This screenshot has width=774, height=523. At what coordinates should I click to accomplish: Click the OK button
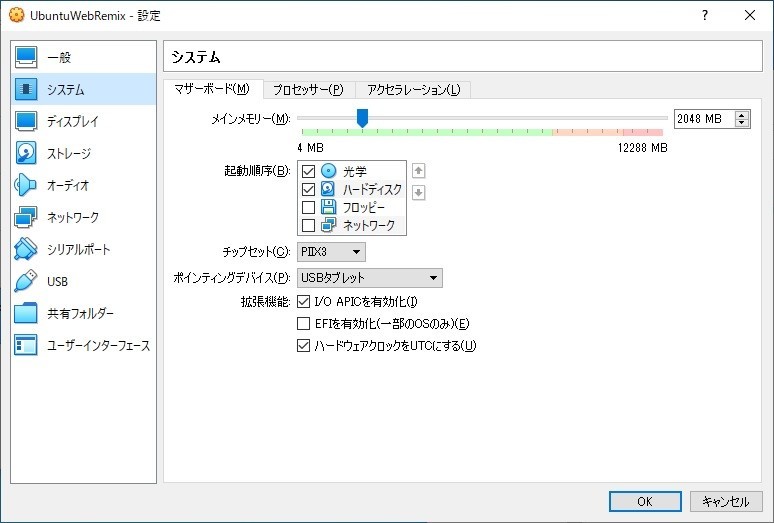pyautogui.click(x=645, y=501)
